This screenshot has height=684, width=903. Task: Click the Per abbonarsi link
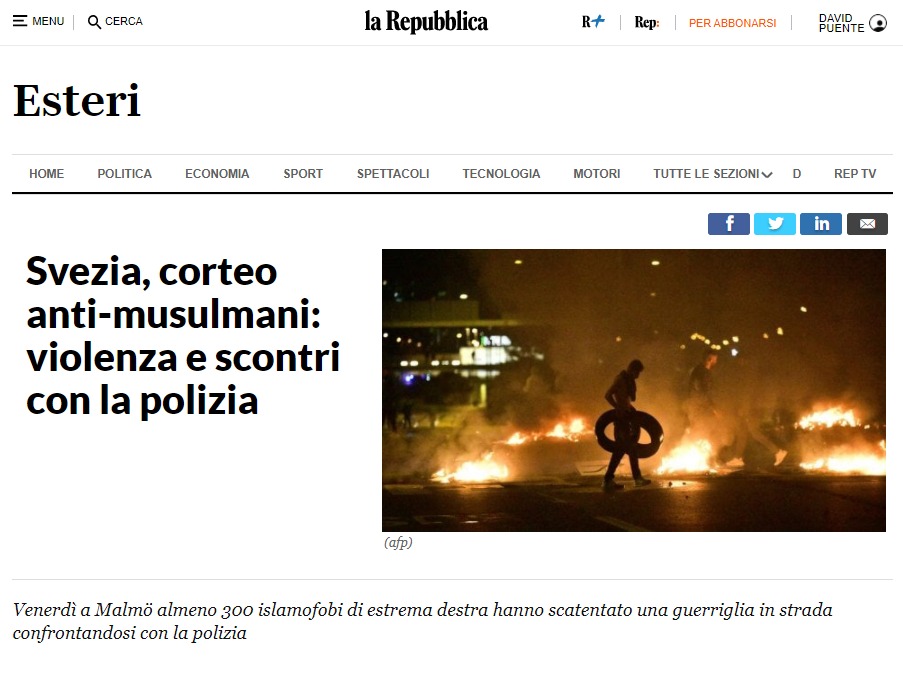[x=733, y=23]
